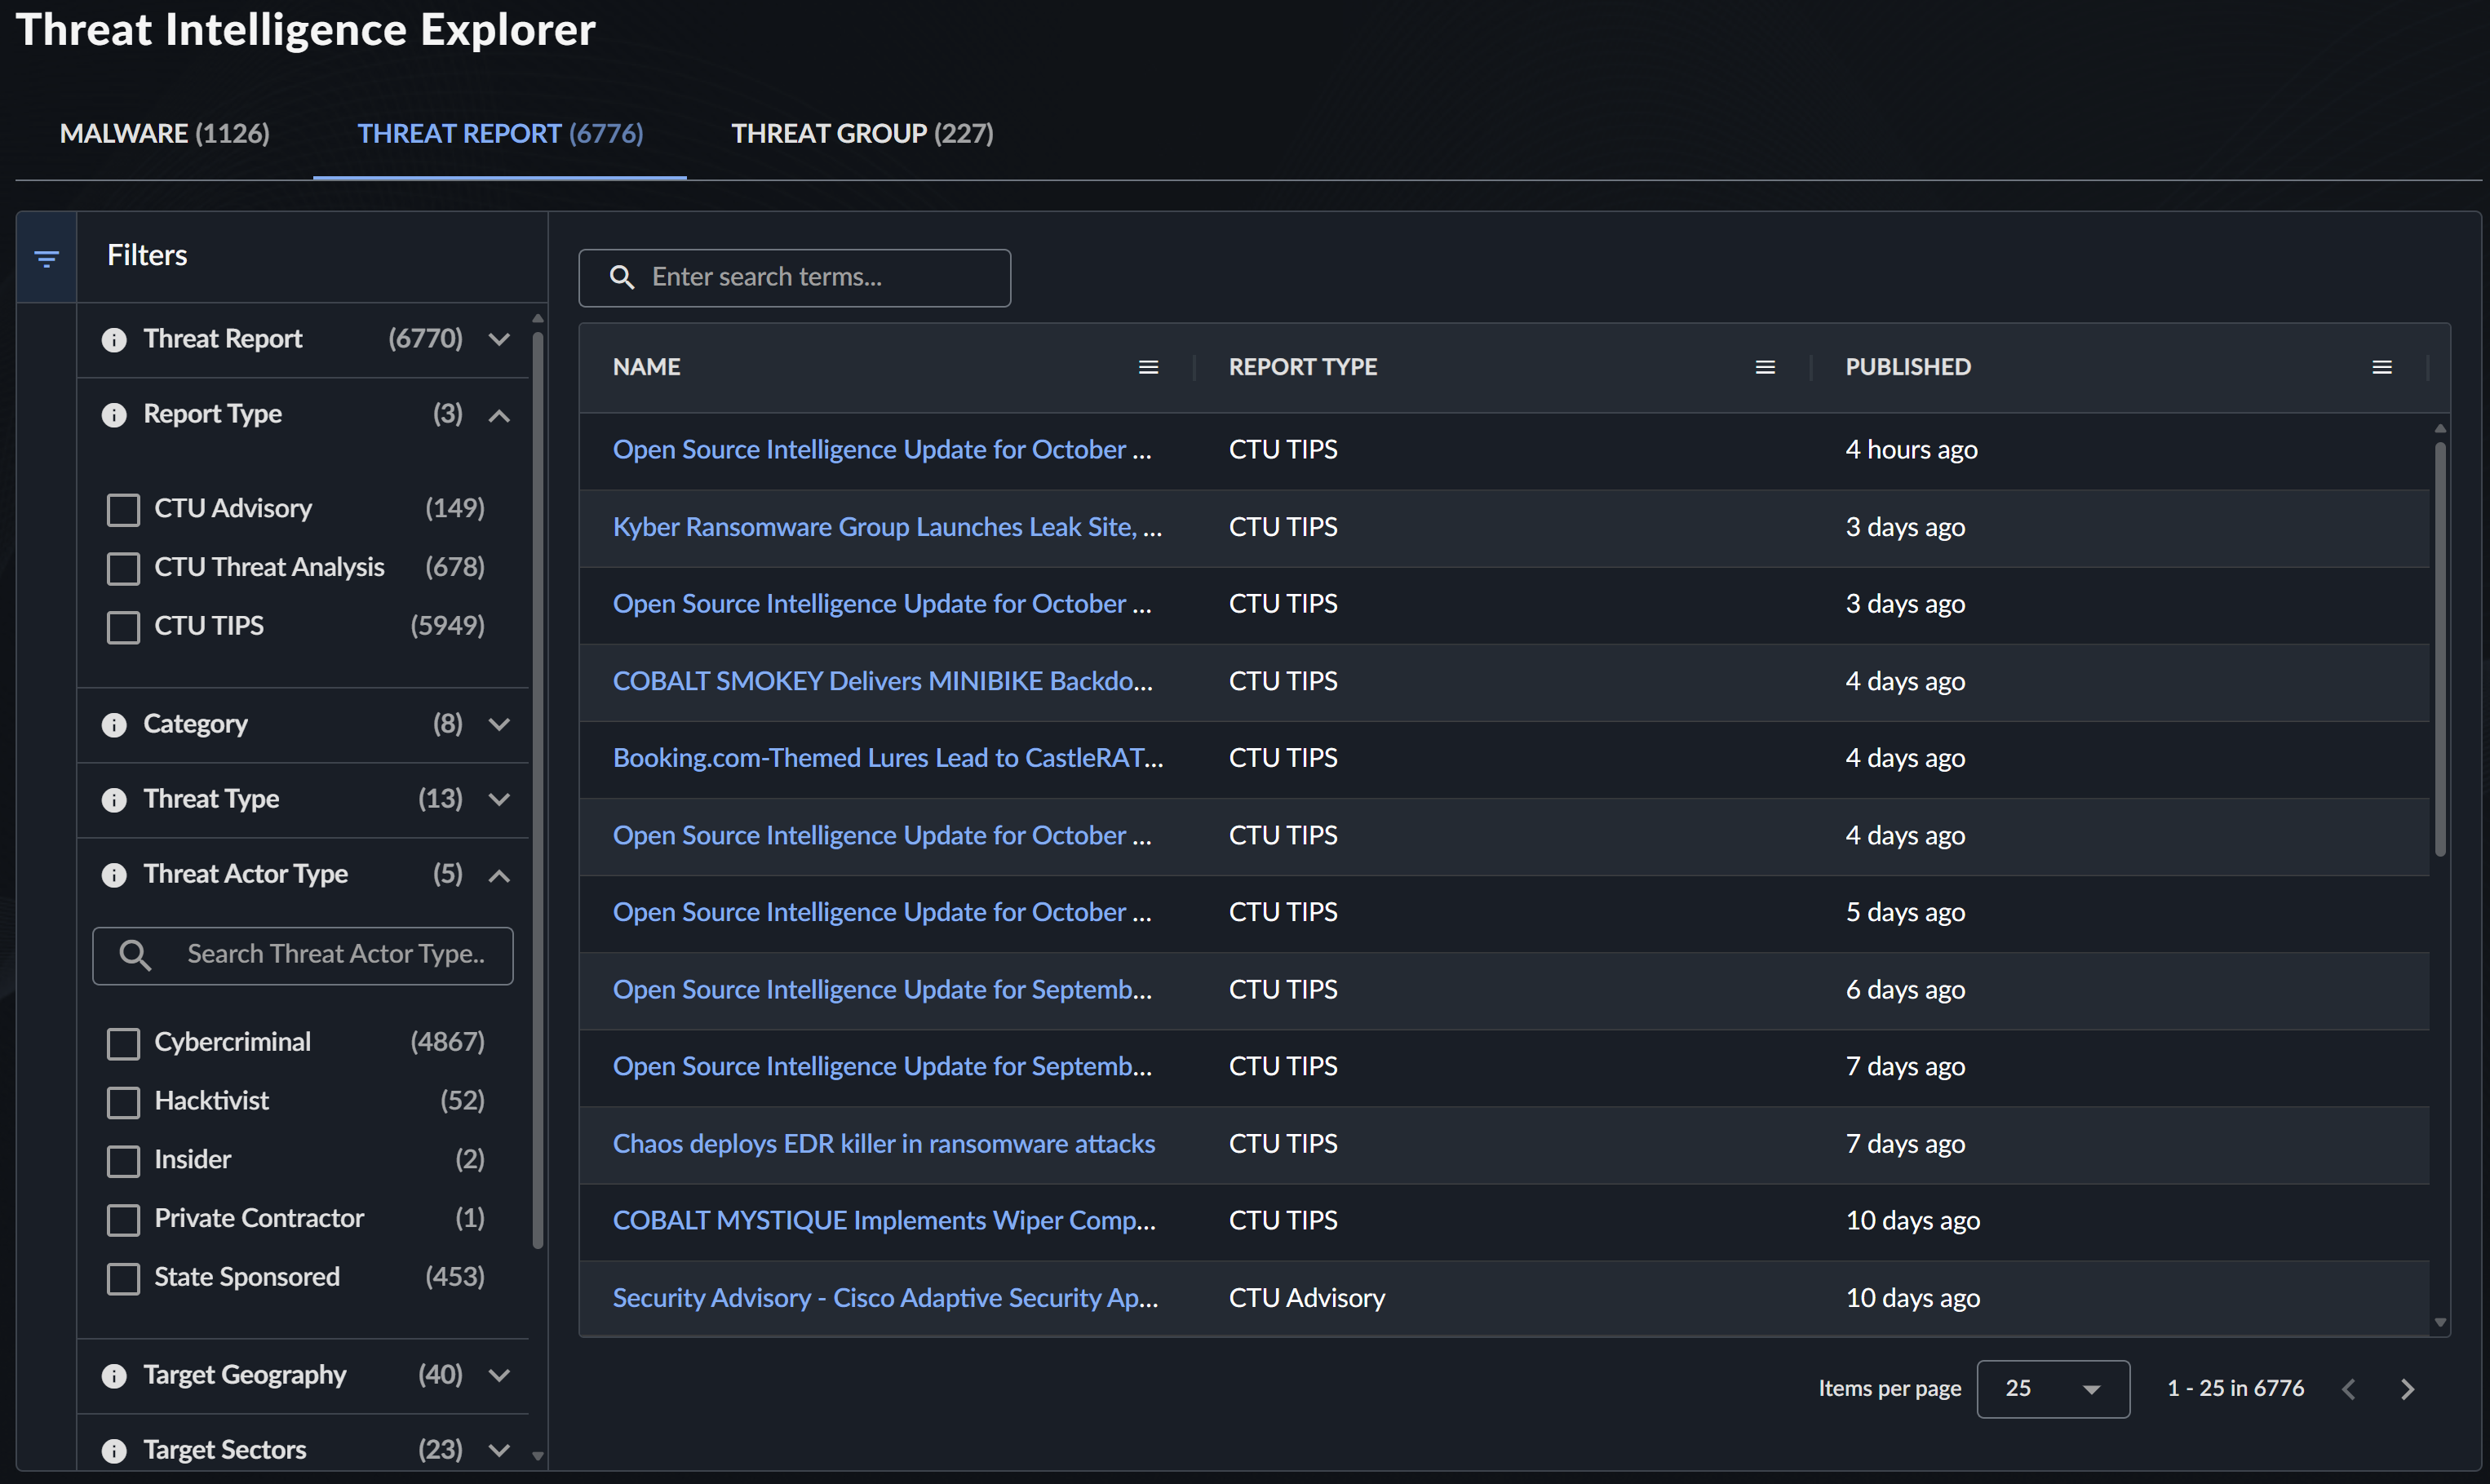This screenshot has width=2490, height=1484.
Task: Click info icon beside Threat Report filter
Action: 114,340
